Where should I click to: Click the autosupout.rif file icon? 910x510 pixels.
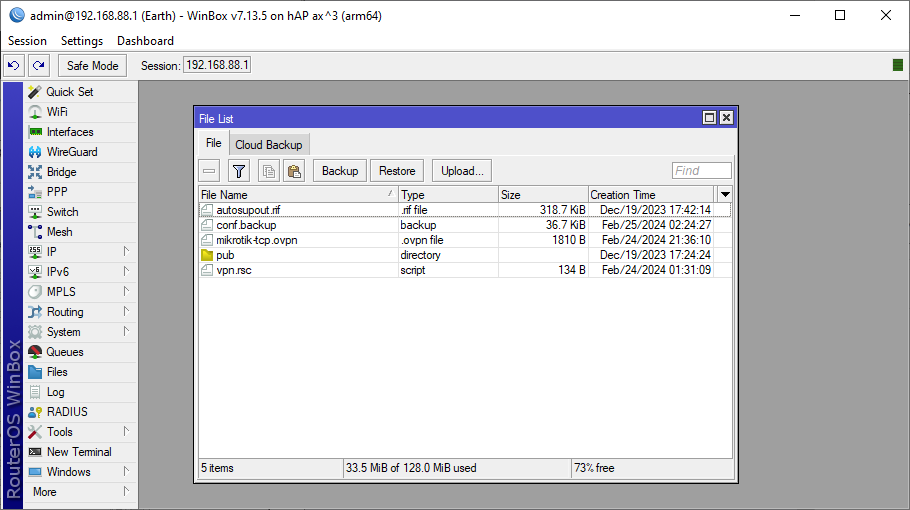(207, 210)
